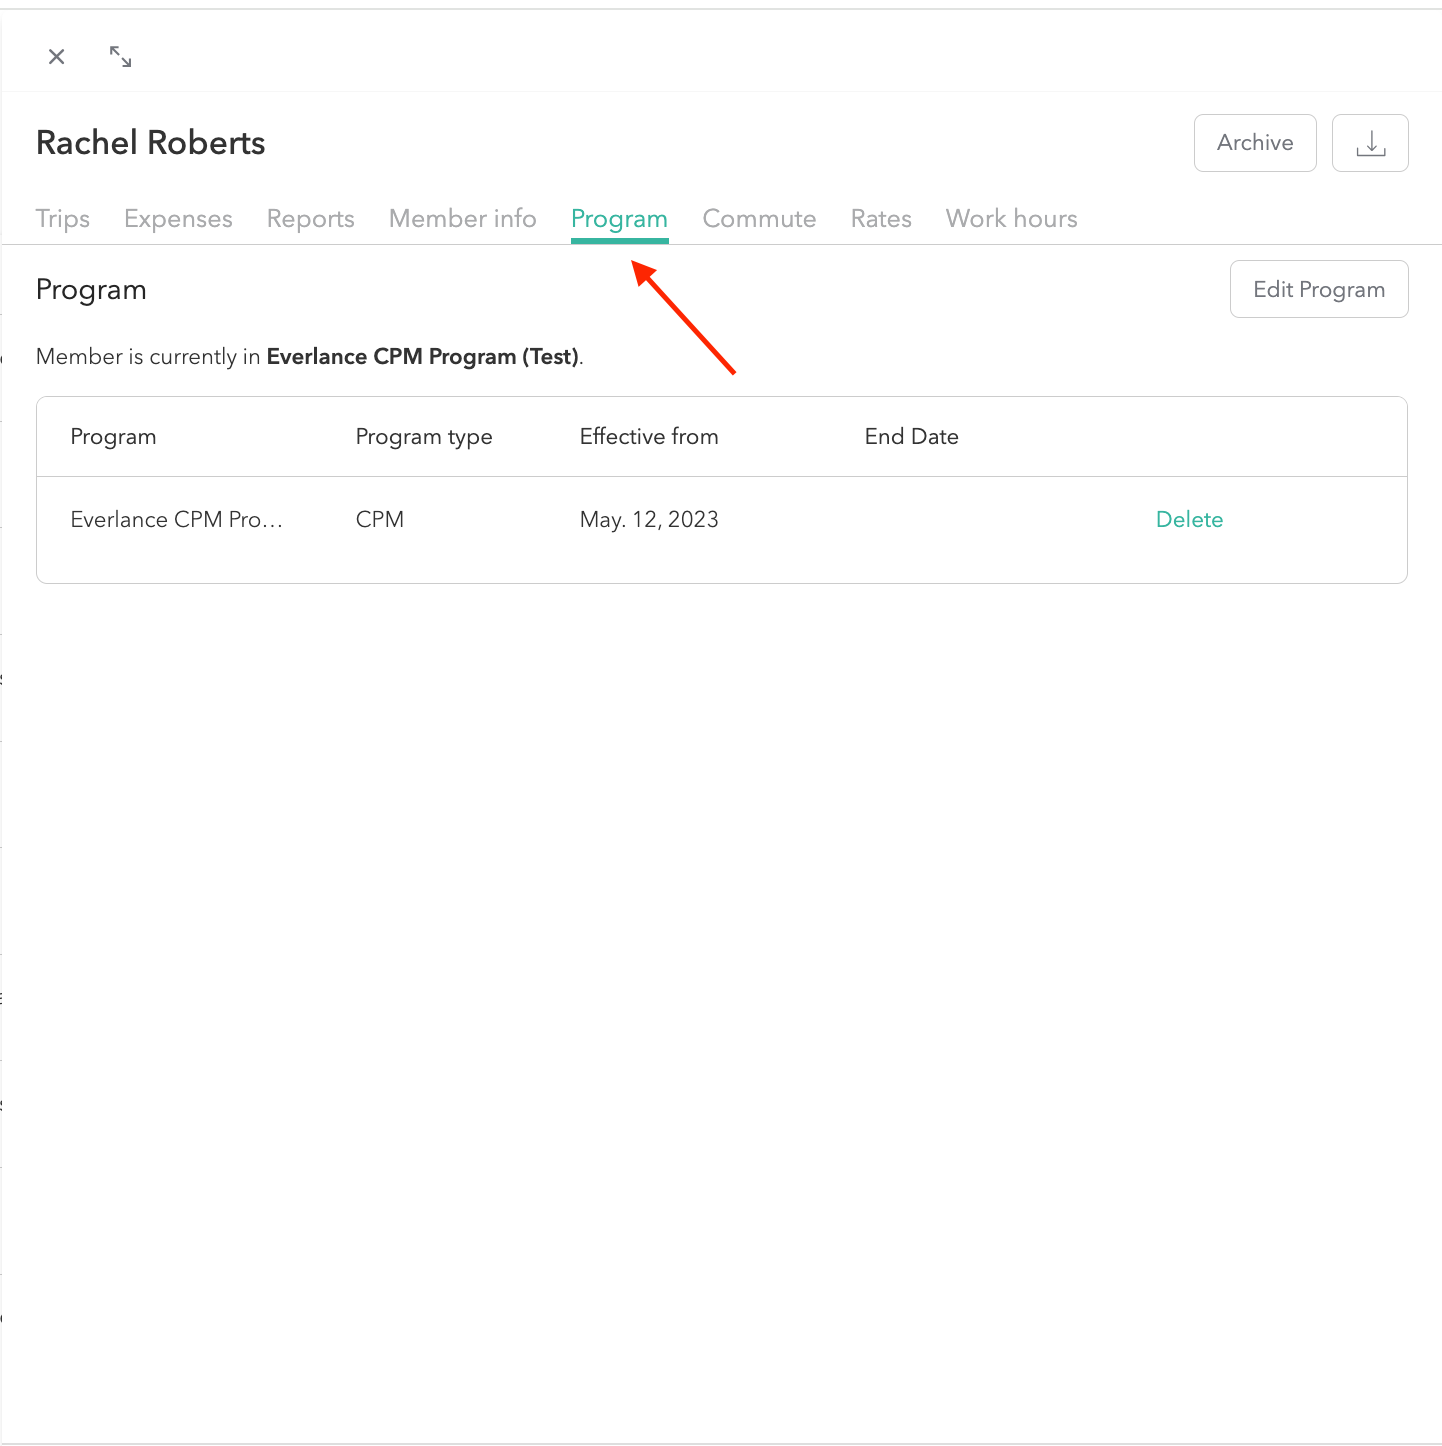Open the Edit Program button

point(1318,289)
